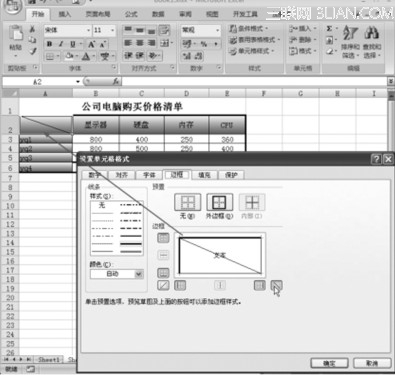395x375 pixels.
Task: Open the dialog line color (自动) dropdown
Action: [x=139, y=274]
